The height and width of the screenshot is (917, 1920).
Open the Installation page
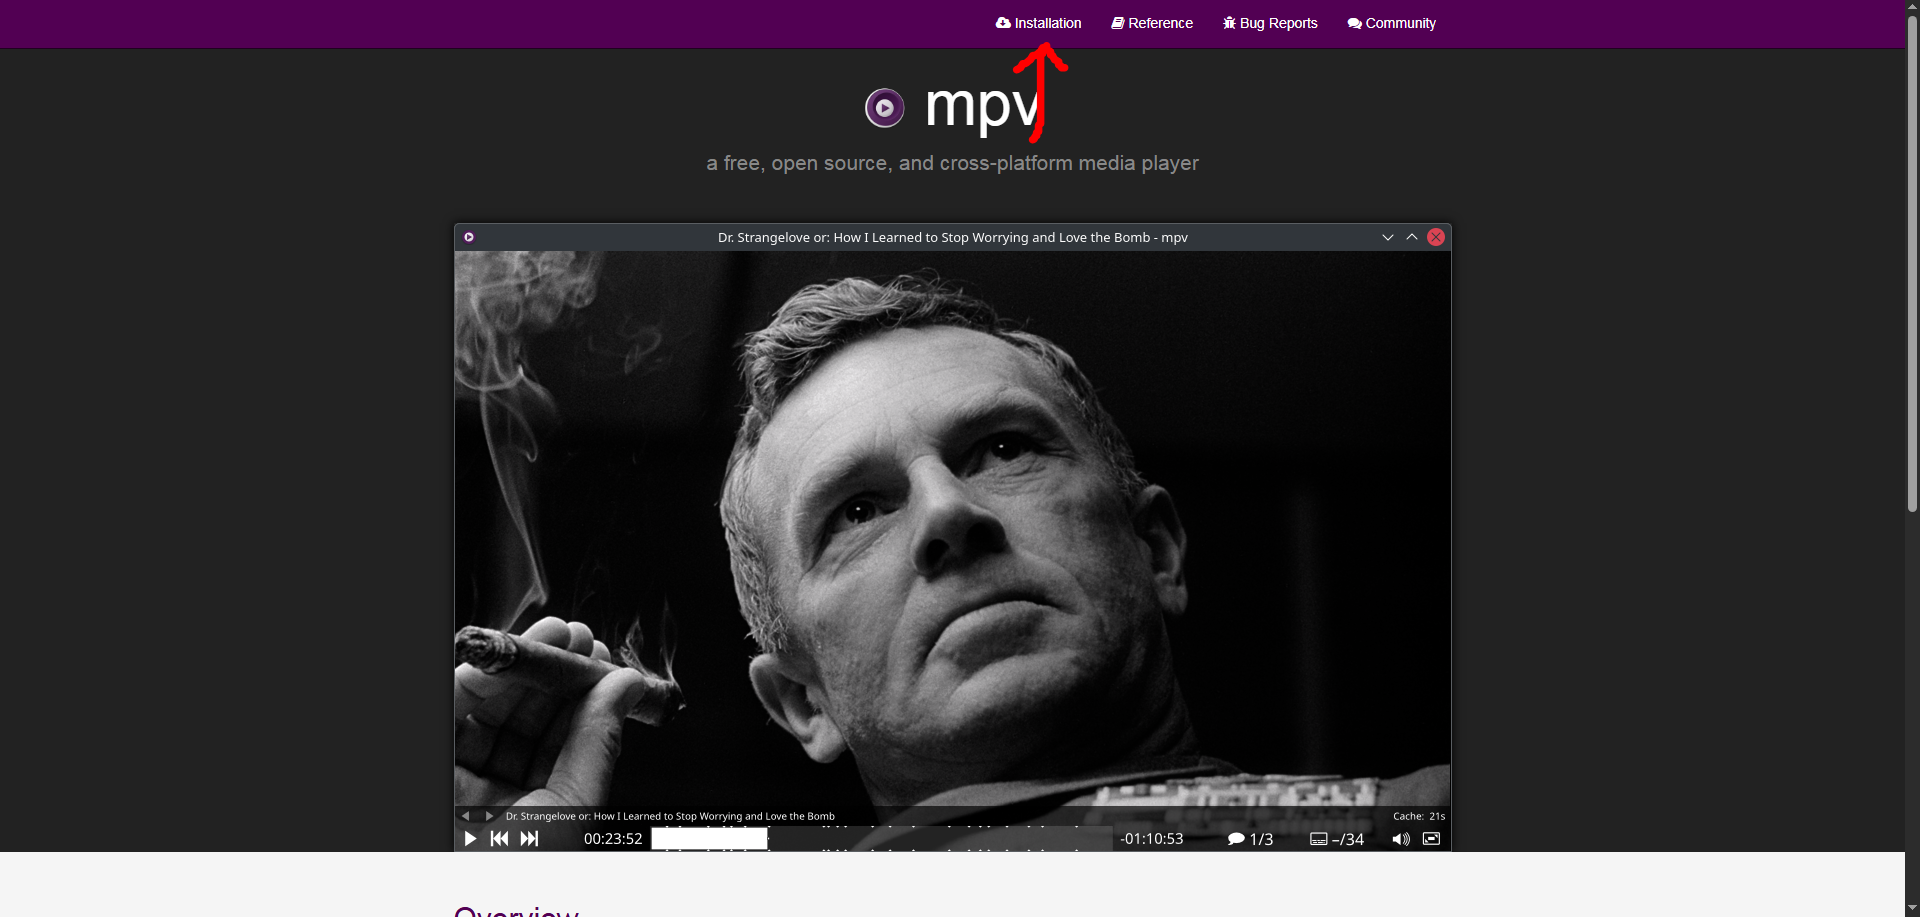1038,23
